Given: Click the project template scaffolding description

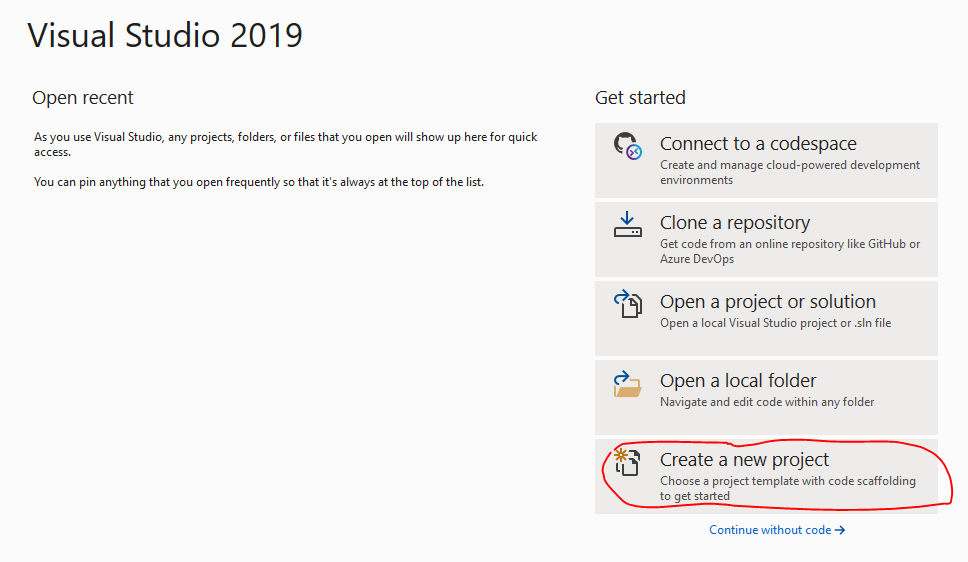Looking at the screenshot, I should [787, 488].
